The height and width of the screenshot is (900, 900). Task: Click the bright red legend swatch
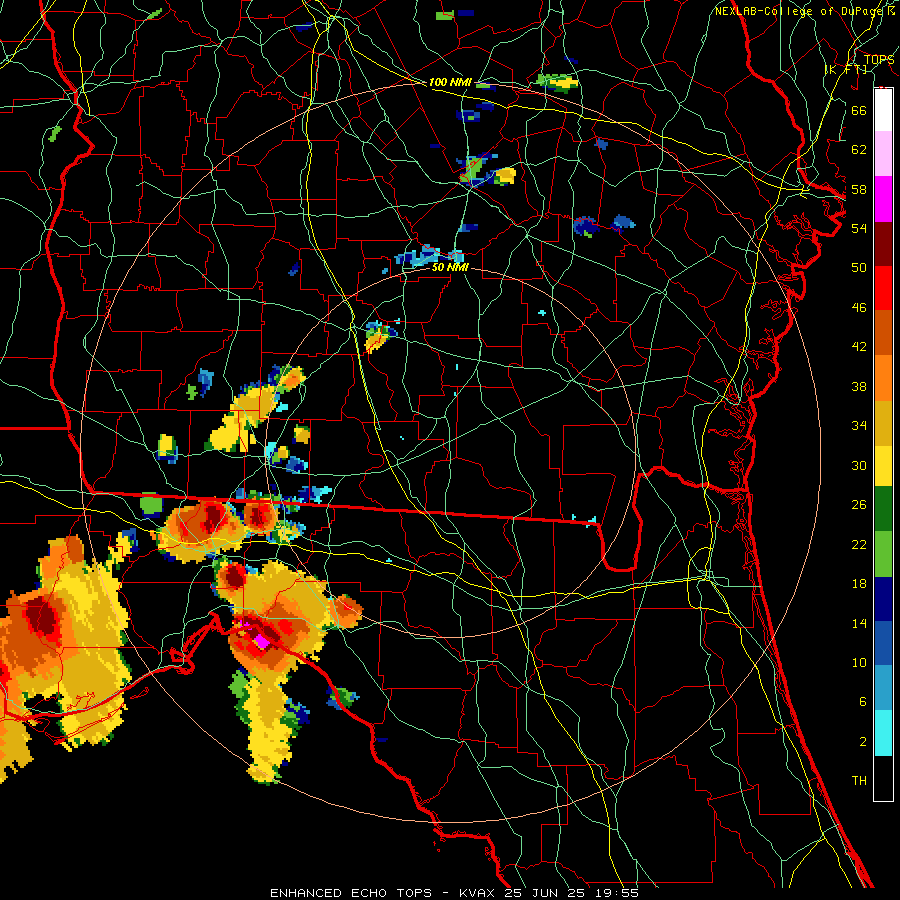[x=883, y=288]
